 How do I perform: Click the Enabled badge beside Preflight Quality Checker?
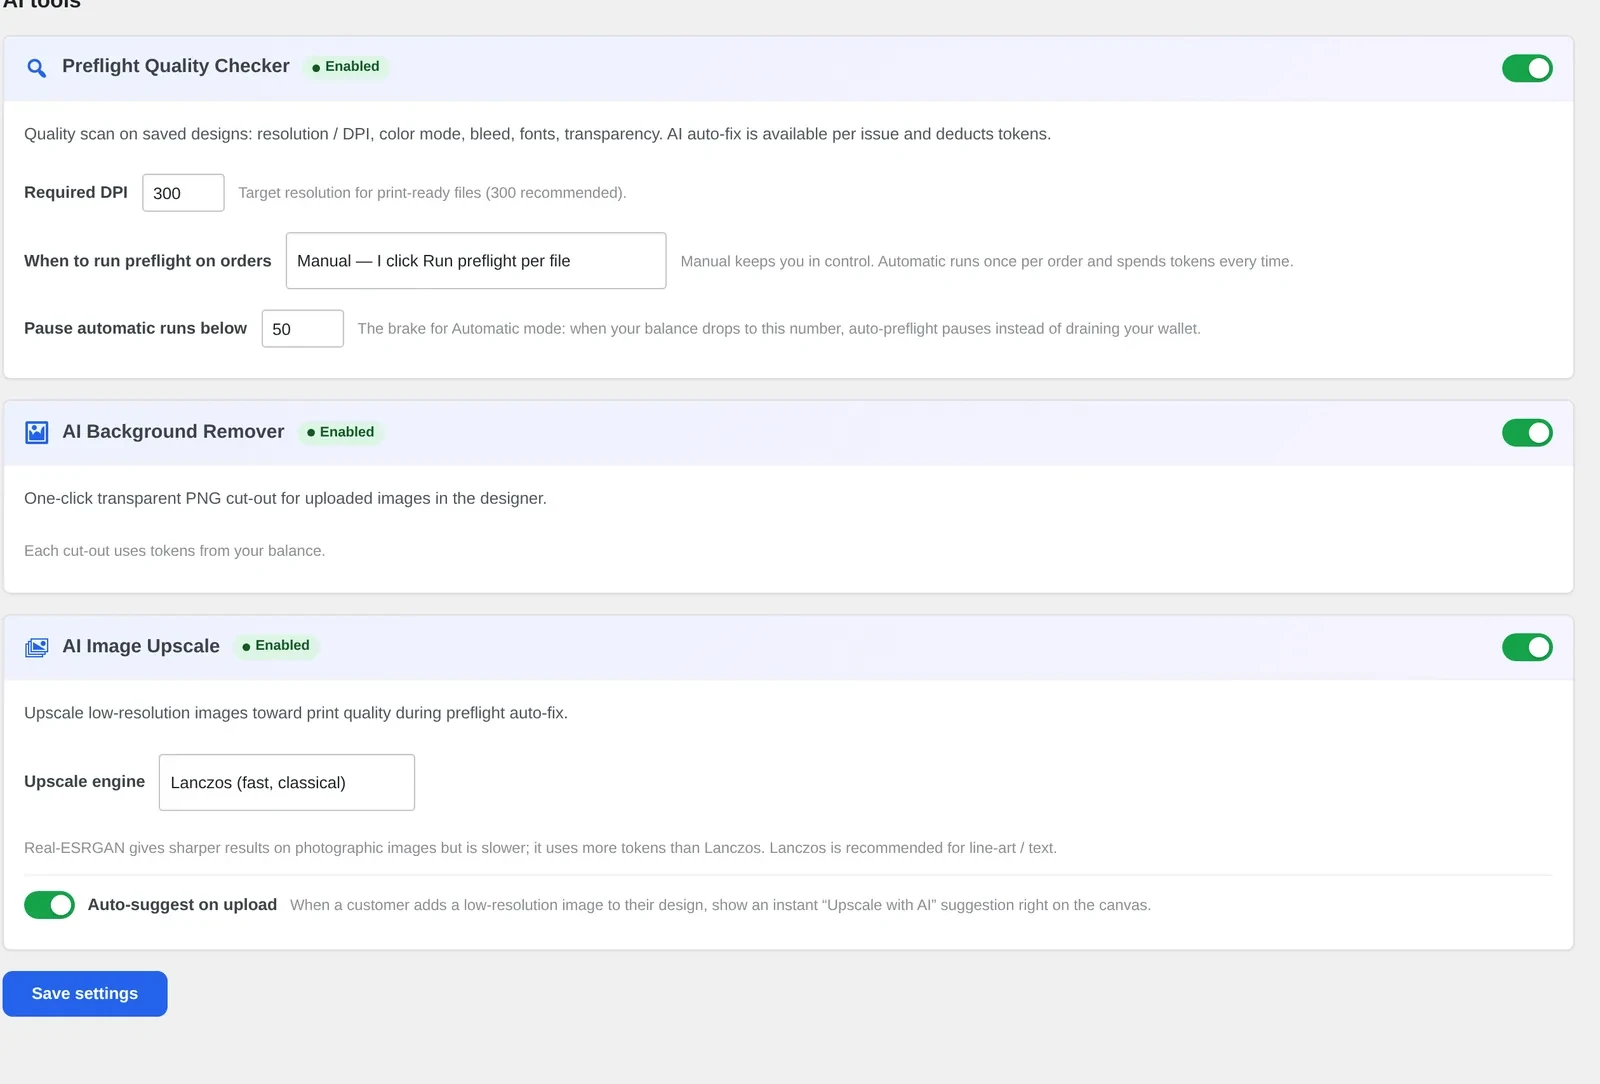345,67
